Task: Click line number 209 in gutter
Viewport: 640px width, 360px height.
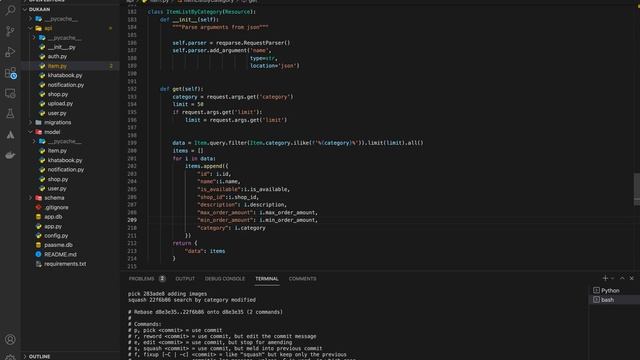Action: pyautogui.click(x=132, y=220)
